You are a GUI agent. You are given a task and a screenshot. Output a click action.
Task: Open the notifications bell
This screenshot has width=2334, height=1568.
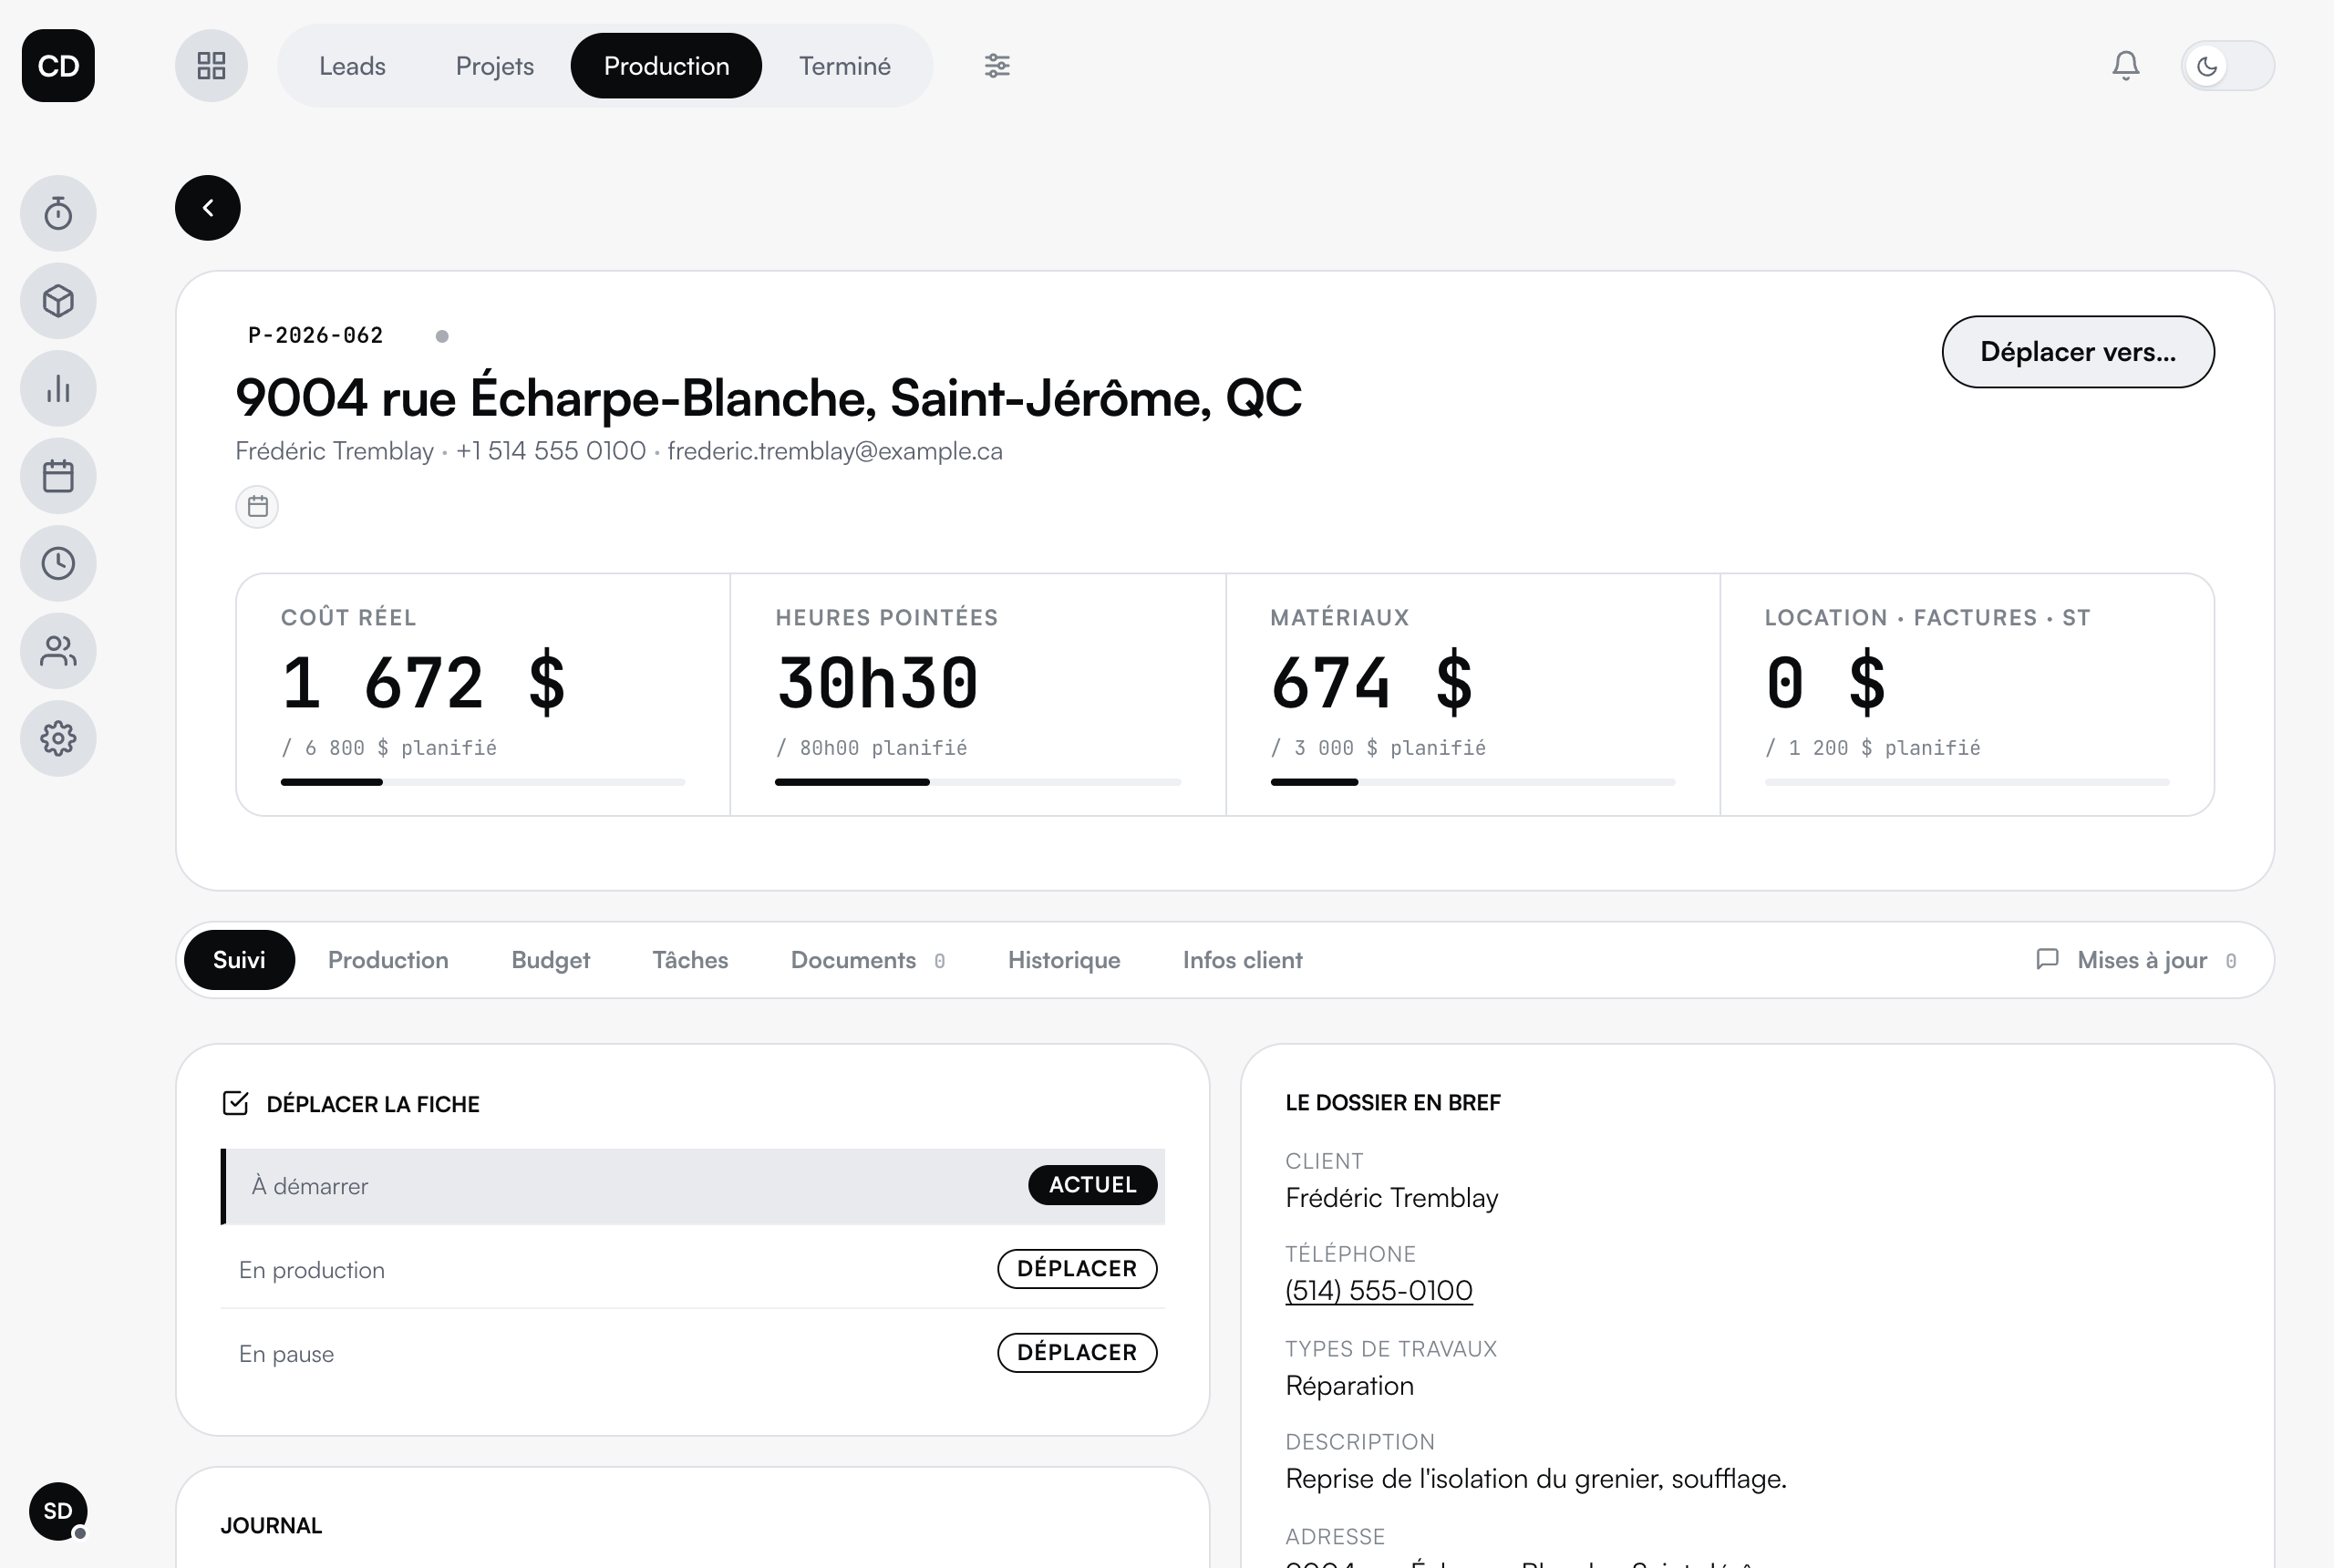coord(2125,66)
